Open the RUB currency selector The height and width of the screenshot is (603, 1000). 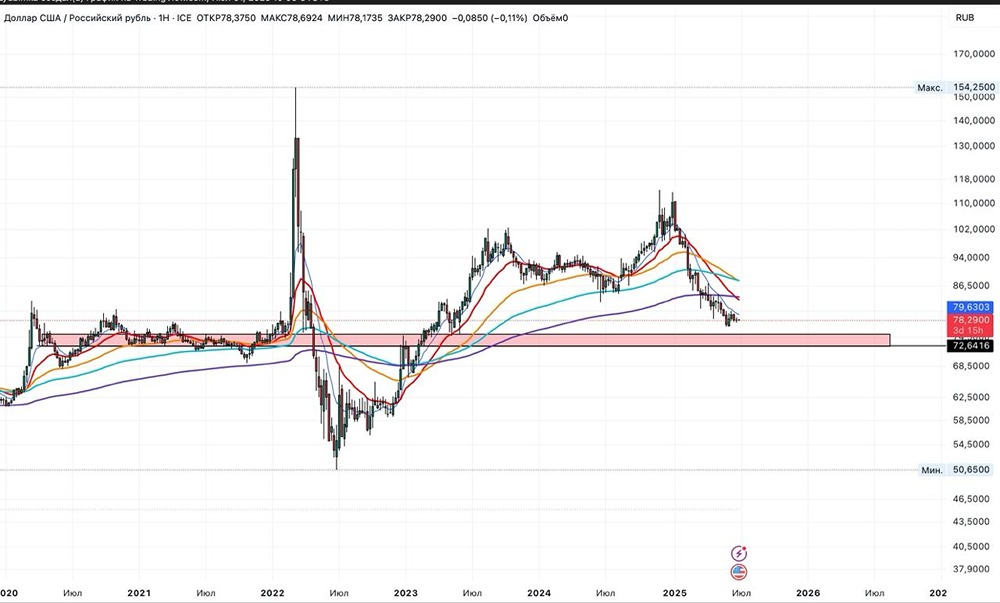964,18
